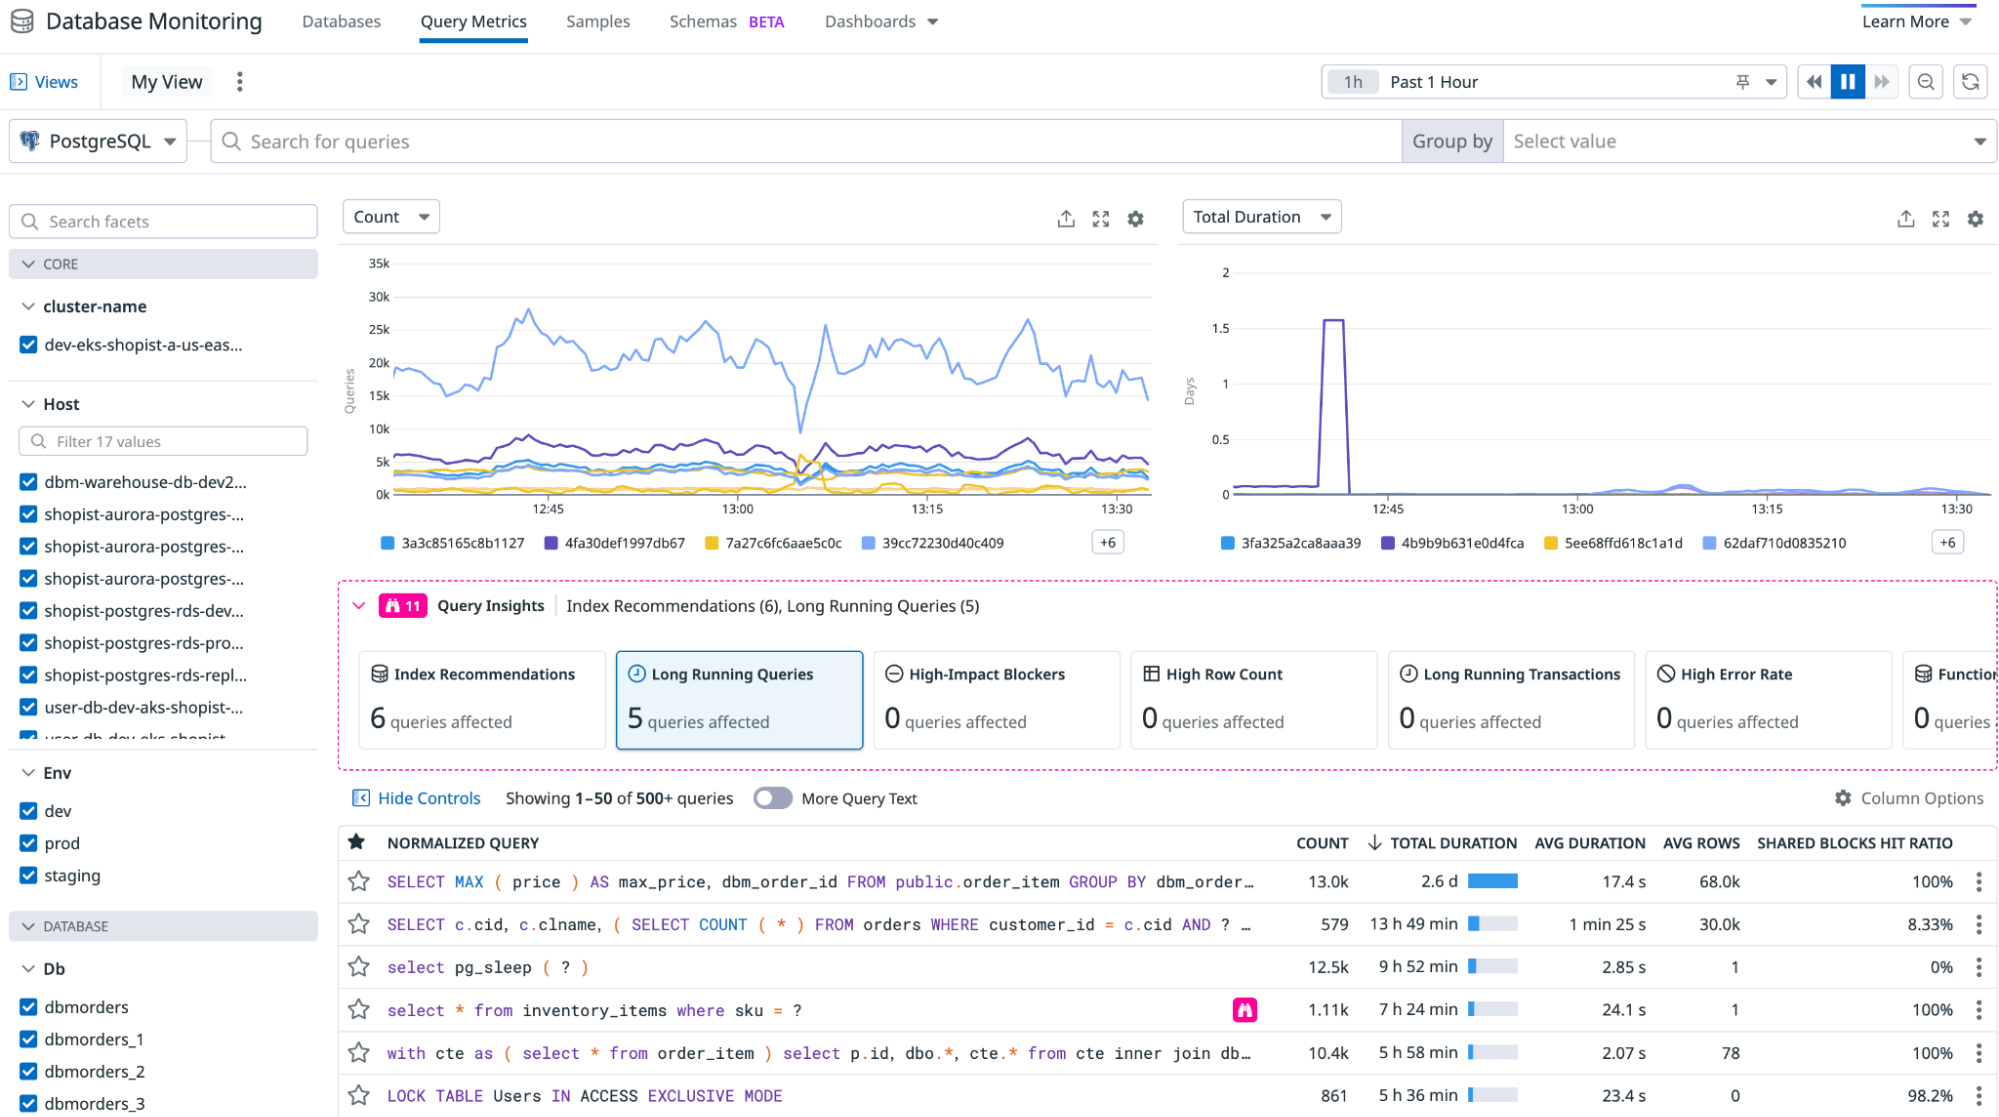Enable the More Query Text toggle
1999x1117 pixels.
click(x=773, y=798)
